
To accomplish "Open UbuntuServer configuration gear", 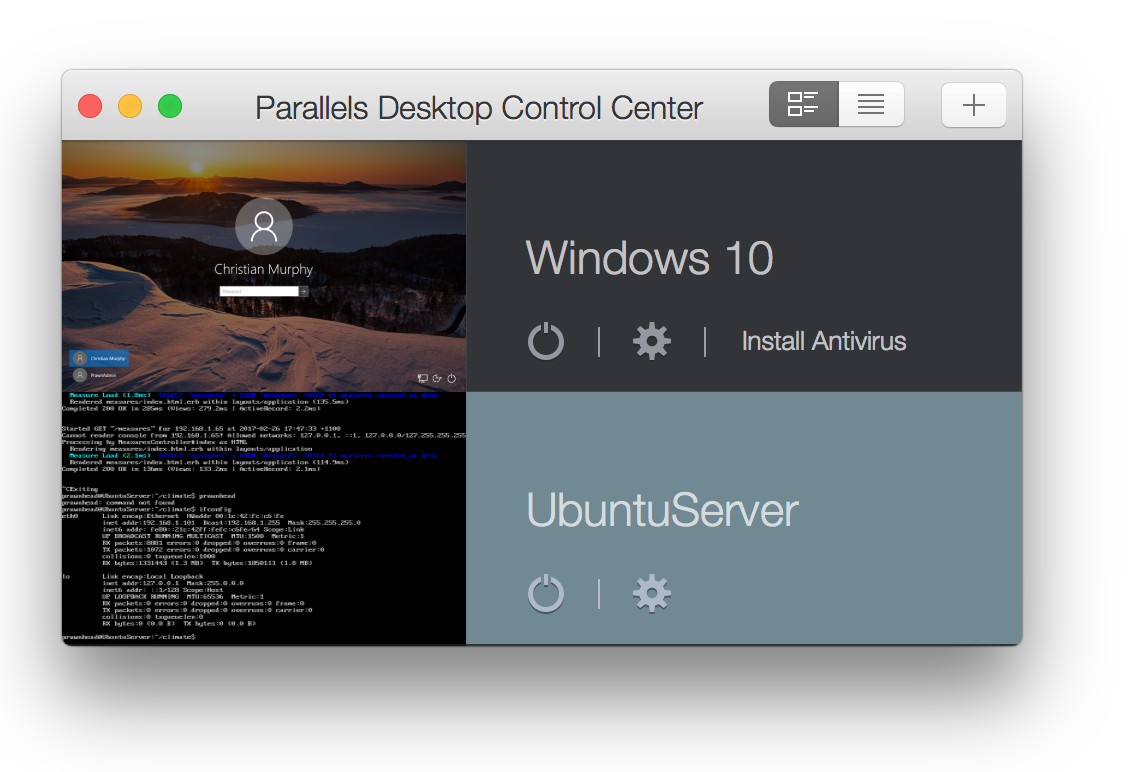I will point(651,593).
